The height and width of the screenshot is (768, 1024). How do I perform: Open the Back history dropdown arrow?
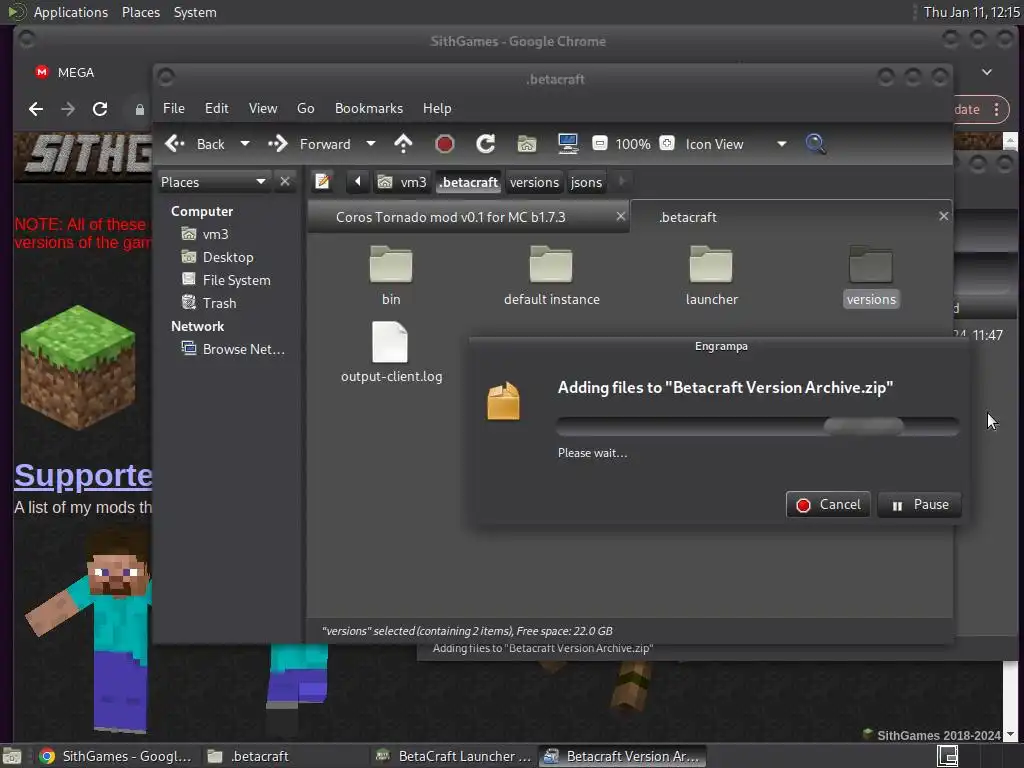click(x=245, y=144)
